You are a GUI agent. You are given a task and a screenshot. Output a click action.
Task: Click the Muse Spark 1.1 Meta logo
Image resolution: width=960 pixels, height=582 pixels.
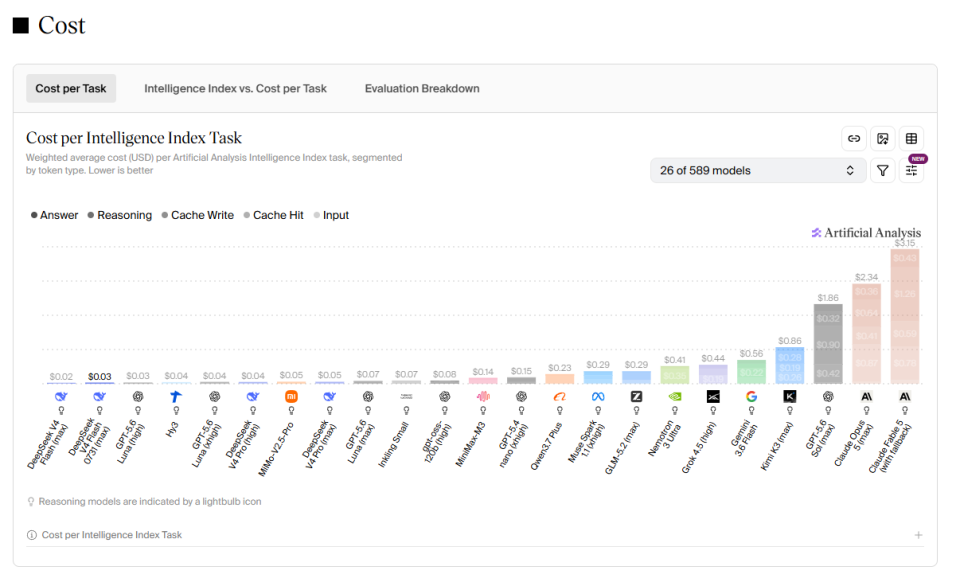pyautogui.click(x=598, y=397)
